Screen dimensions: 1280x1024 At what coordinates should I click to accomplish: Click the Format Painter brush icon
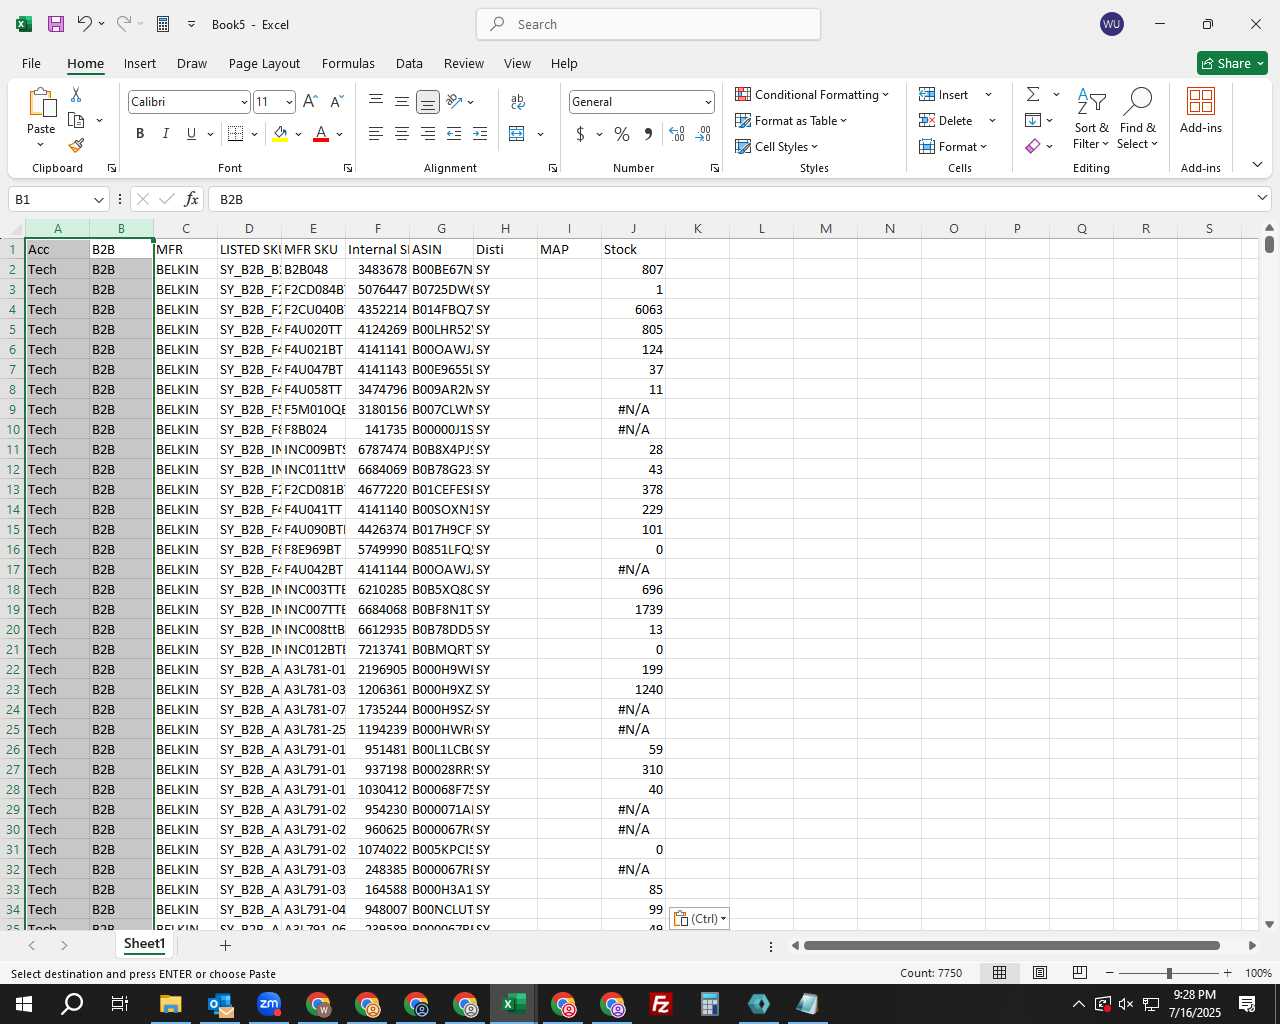pyautogui.click(x=76, y=146)
